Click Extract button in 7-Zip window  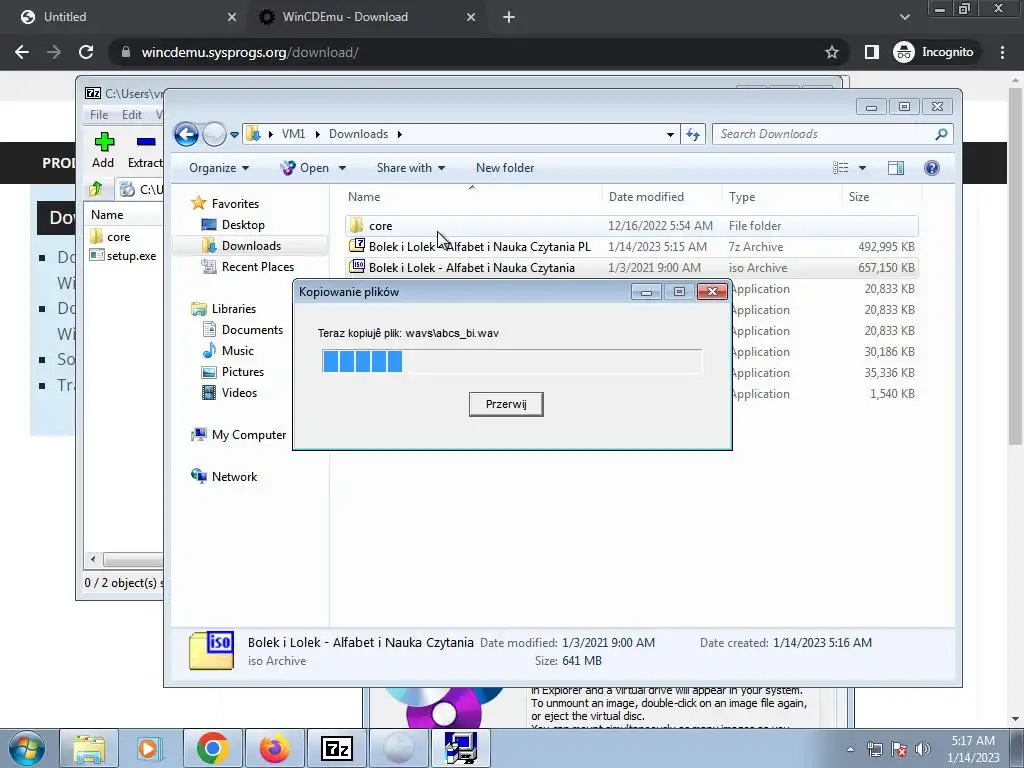(145, 150)
